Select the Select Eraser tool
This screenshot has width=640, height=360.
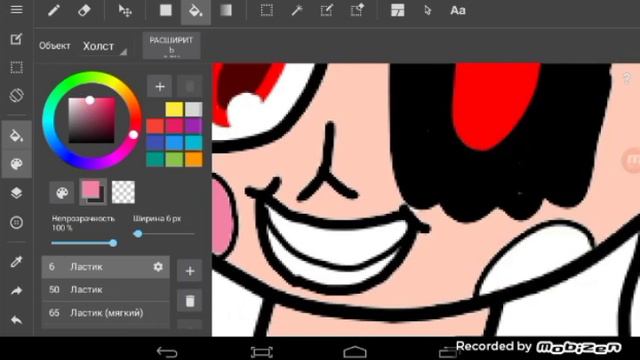click(x=357, y=10)
